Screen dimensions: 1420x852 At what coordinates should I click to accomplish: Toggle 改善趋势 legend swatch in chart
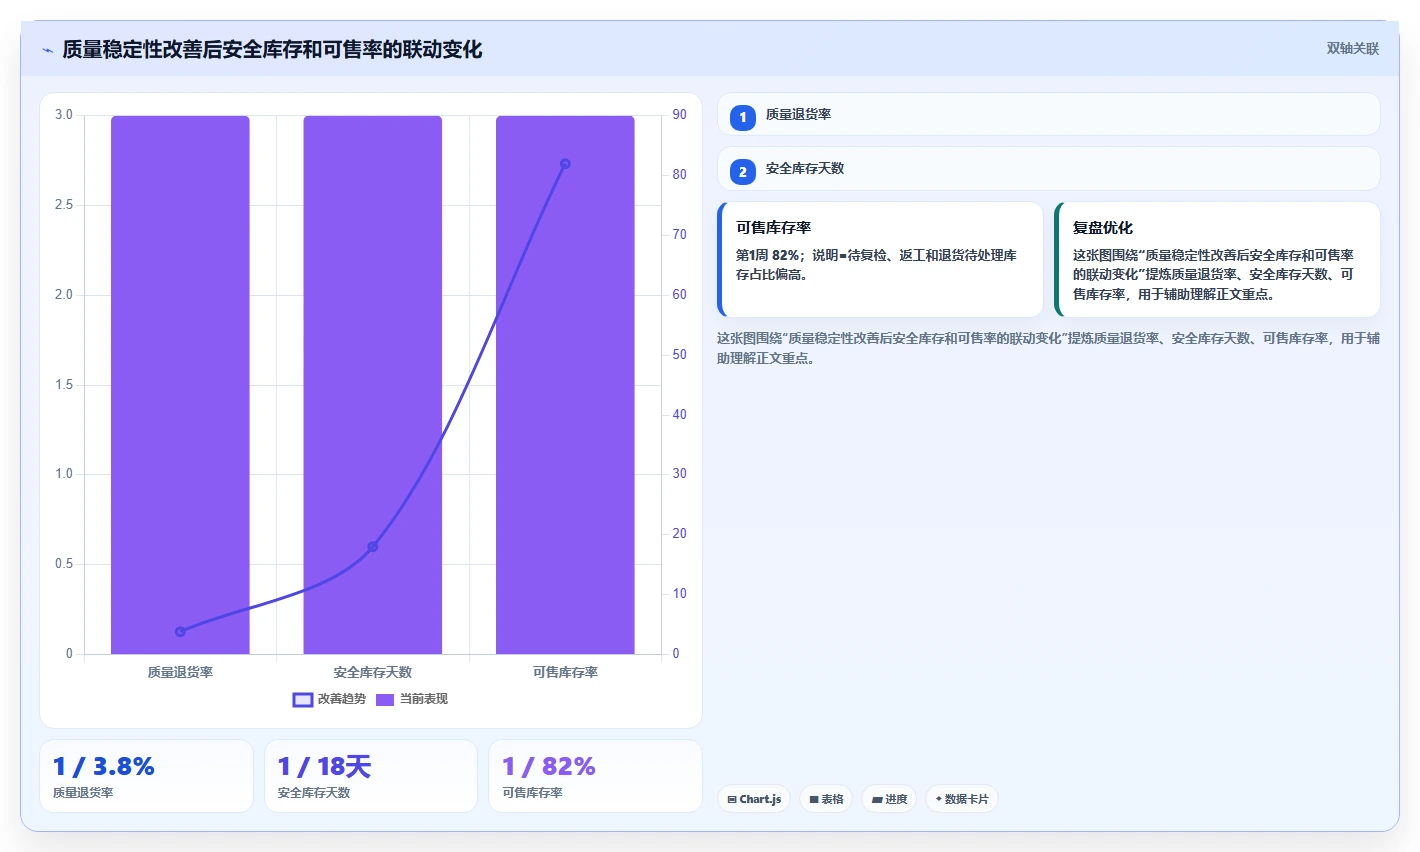pyautogui.click(x=303, y=699)
